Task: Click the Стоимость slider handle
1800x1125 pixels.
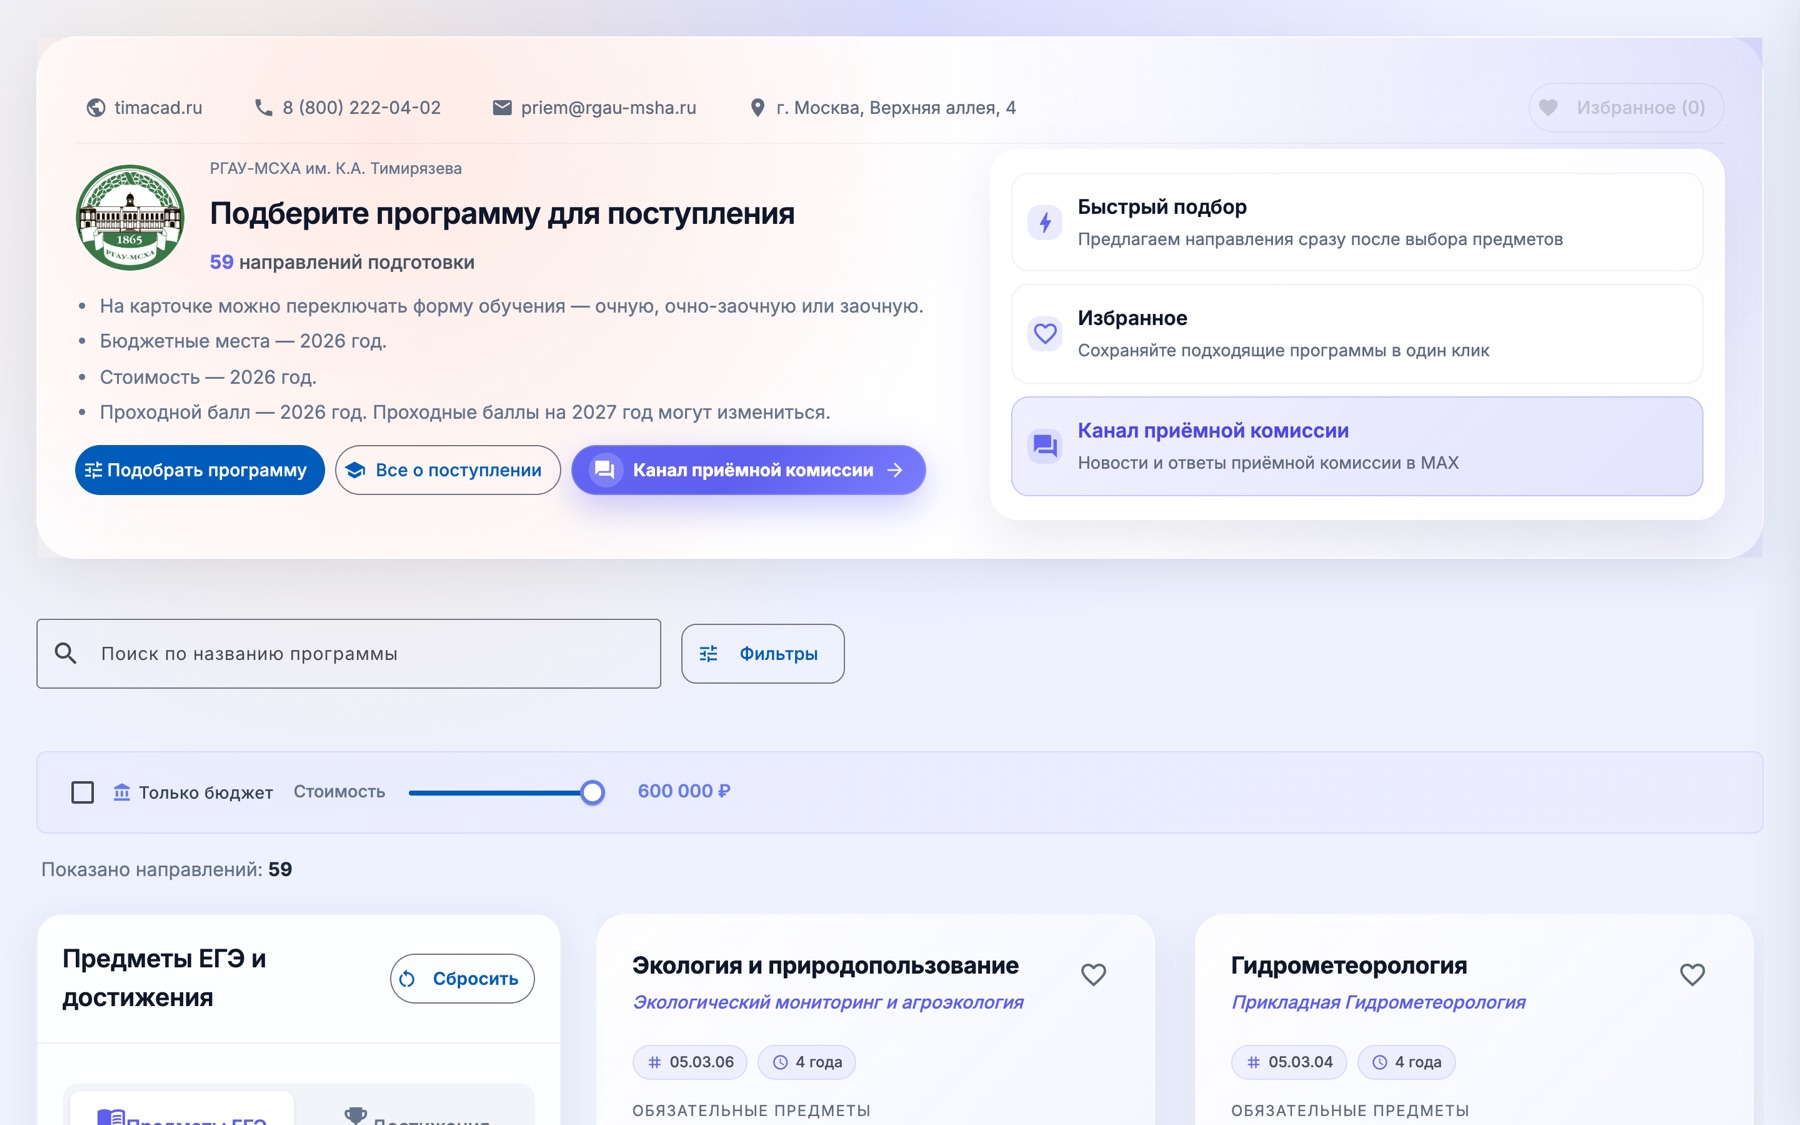Action: [x=592, y=792]
